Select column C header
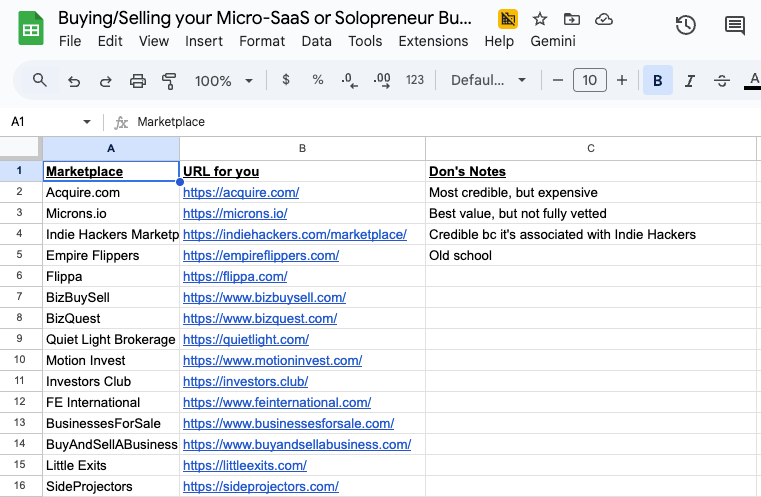This screenshot has width=761, height=497. pyautogui.click(x=591, y=149)
